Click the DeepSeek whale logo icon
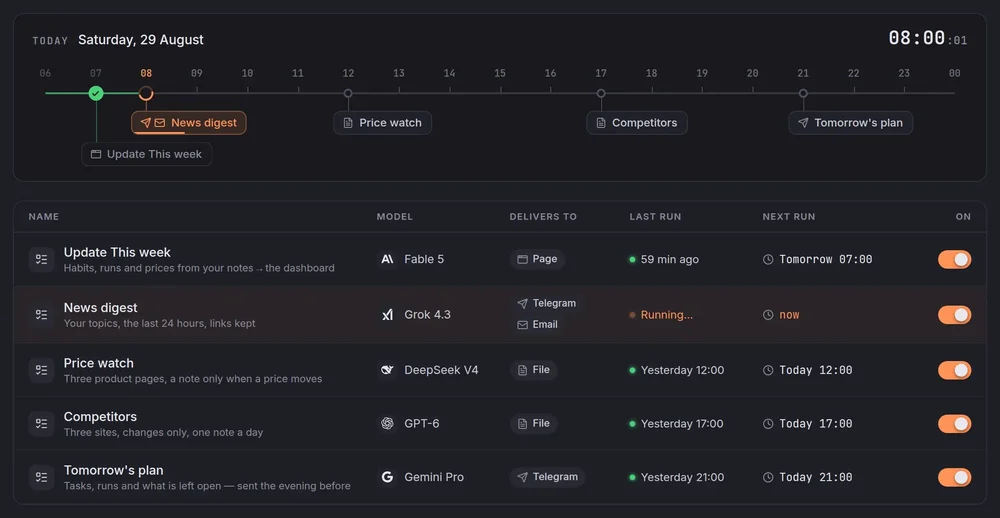This screenshot has width=1000, height=518. [x=387, y=370]
